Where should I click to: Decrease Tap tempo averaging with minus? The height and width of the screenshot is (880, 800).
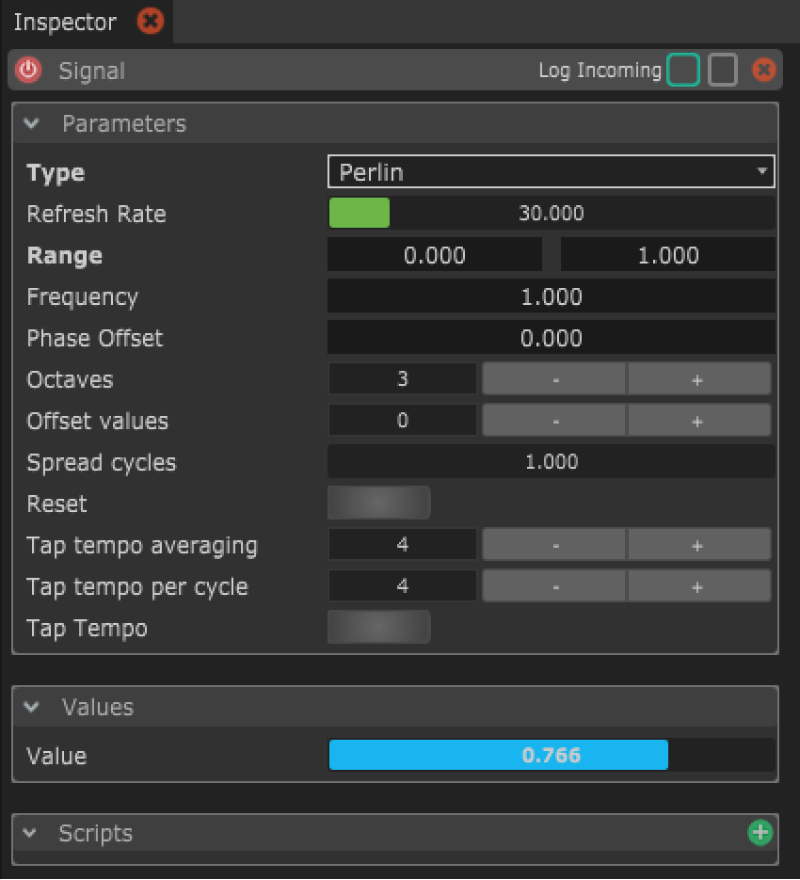pos(555,545)
